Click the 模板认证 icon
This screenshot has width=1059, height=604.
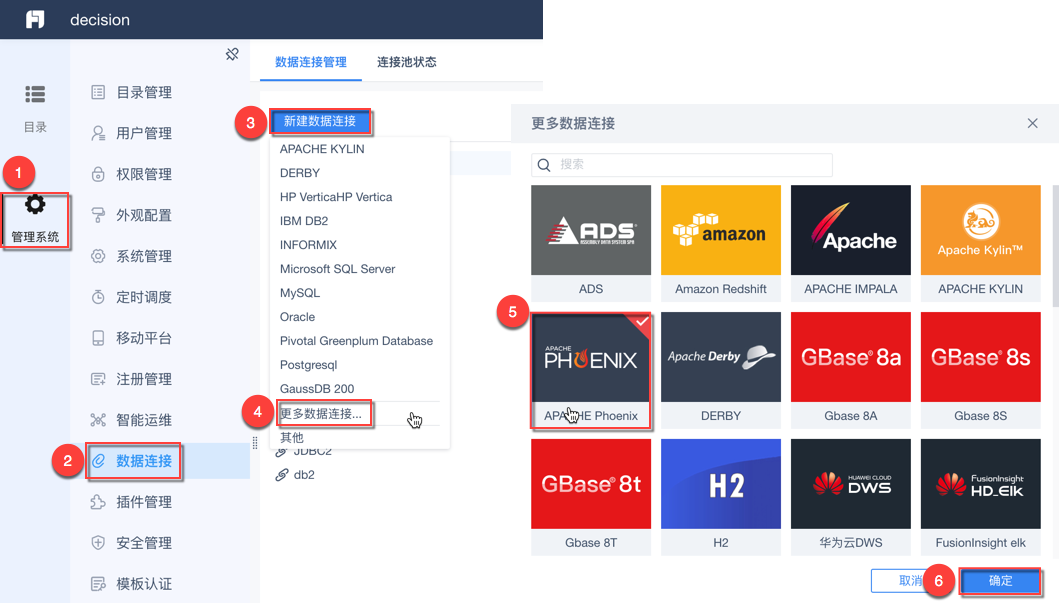click(98, 584)
